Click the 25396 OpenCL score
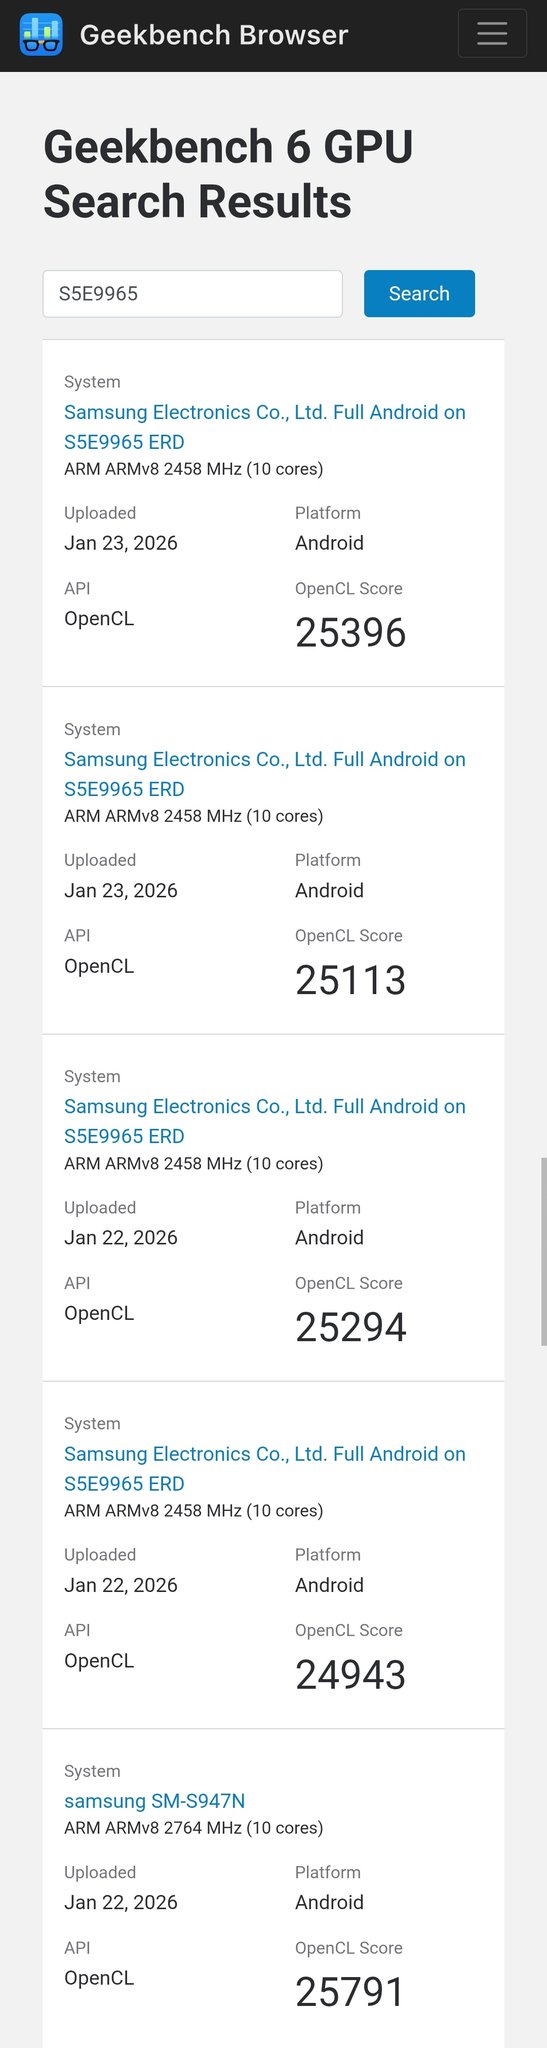The width and height of the screenshot is (547, 2048). (351, 633)
